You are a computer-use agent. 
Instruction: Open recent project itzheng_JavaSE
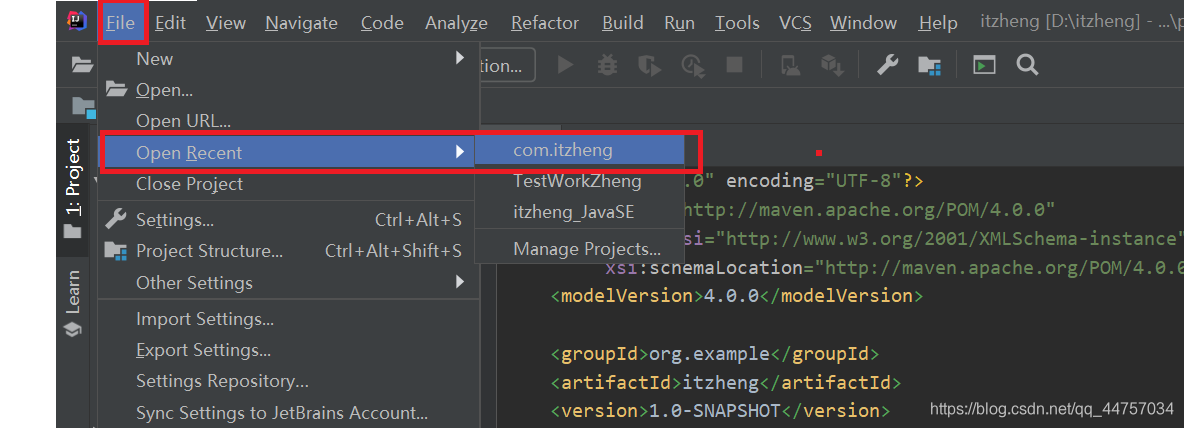[x=580, y=213]
